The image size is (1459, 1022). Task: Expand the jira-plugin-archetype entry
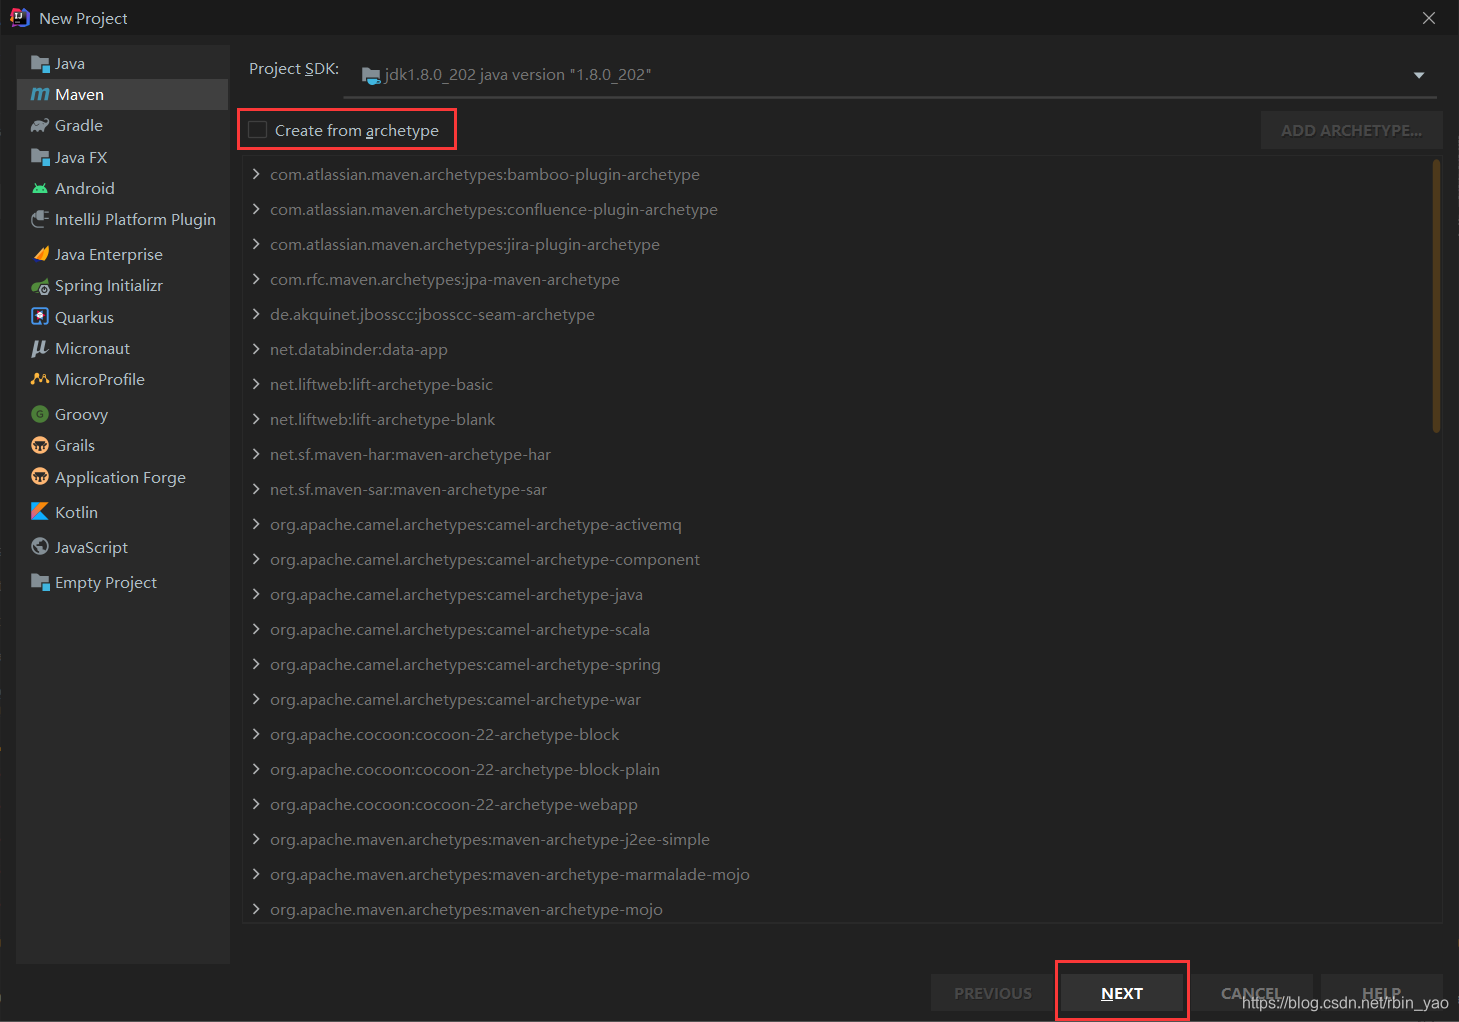coord(256,244)
